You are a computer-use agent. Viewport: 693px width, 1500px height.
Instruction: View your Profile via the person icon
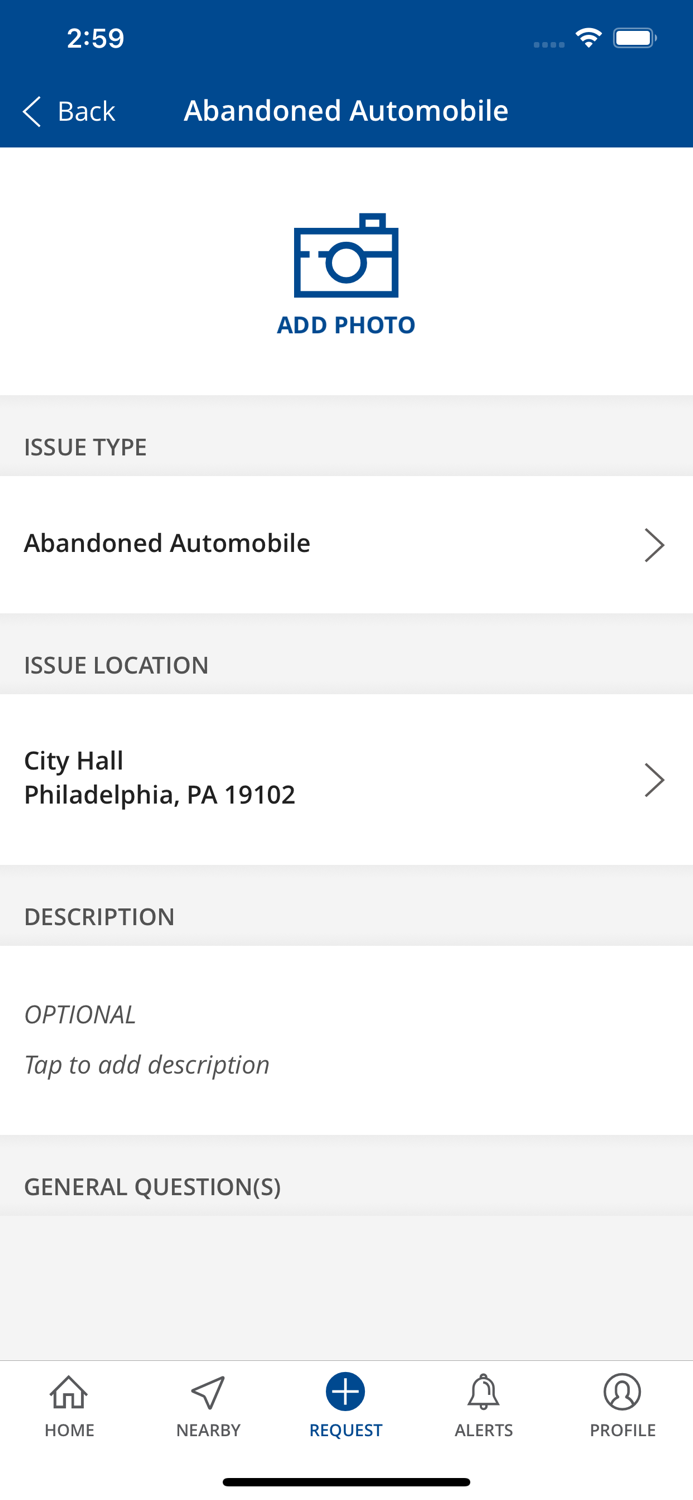[x=622, y=1391]
